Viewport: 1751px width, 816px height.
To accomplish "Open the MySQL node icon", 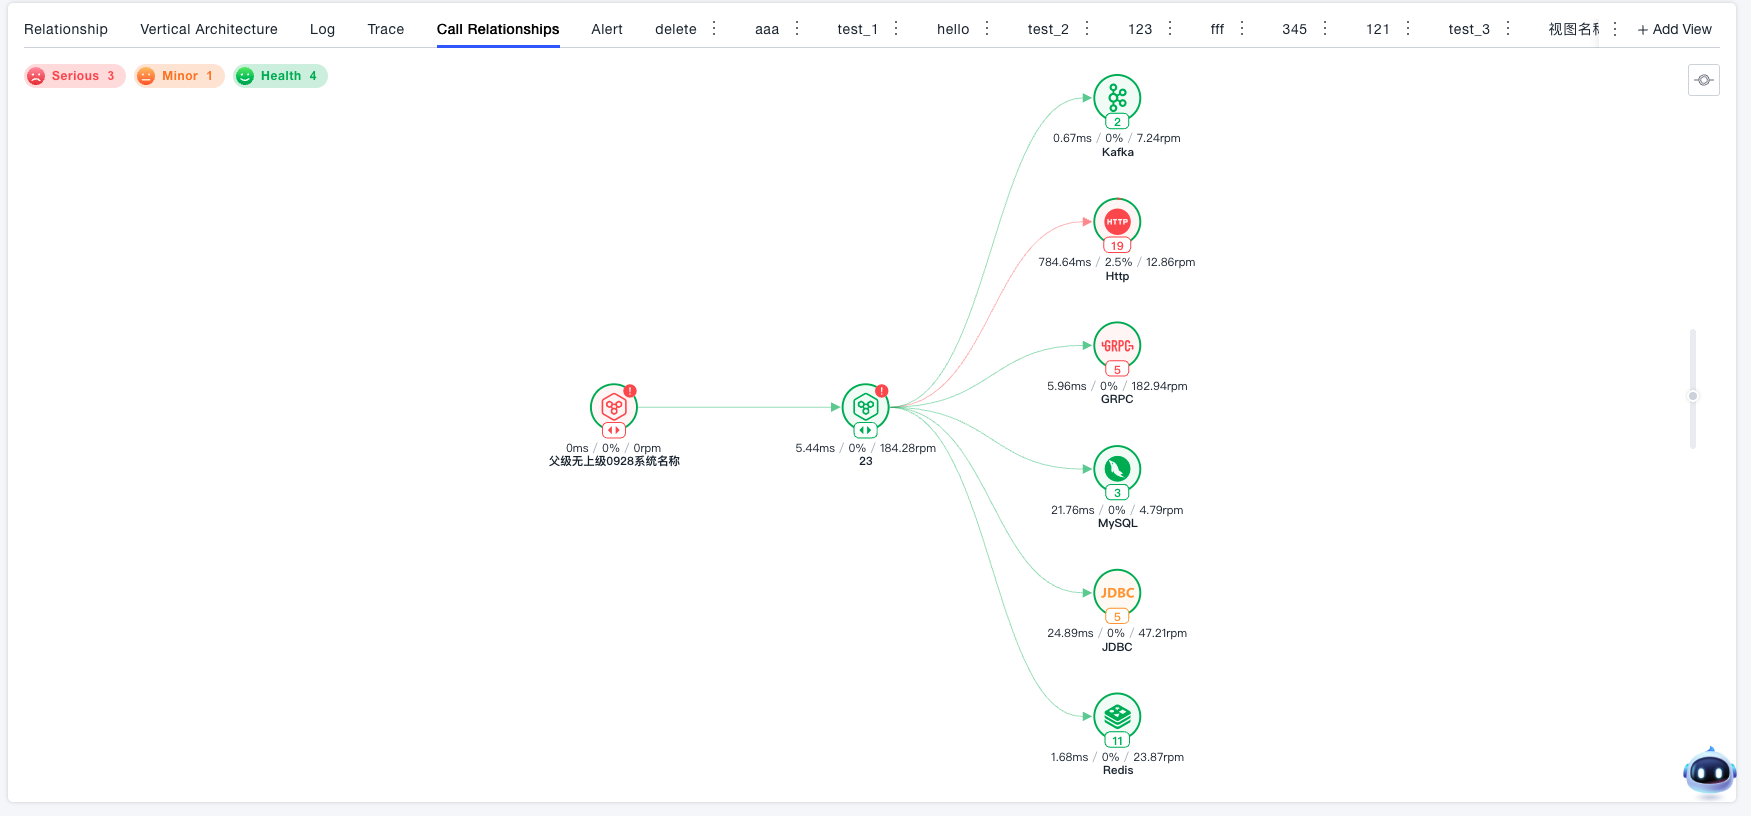I will click(1117, 469).
